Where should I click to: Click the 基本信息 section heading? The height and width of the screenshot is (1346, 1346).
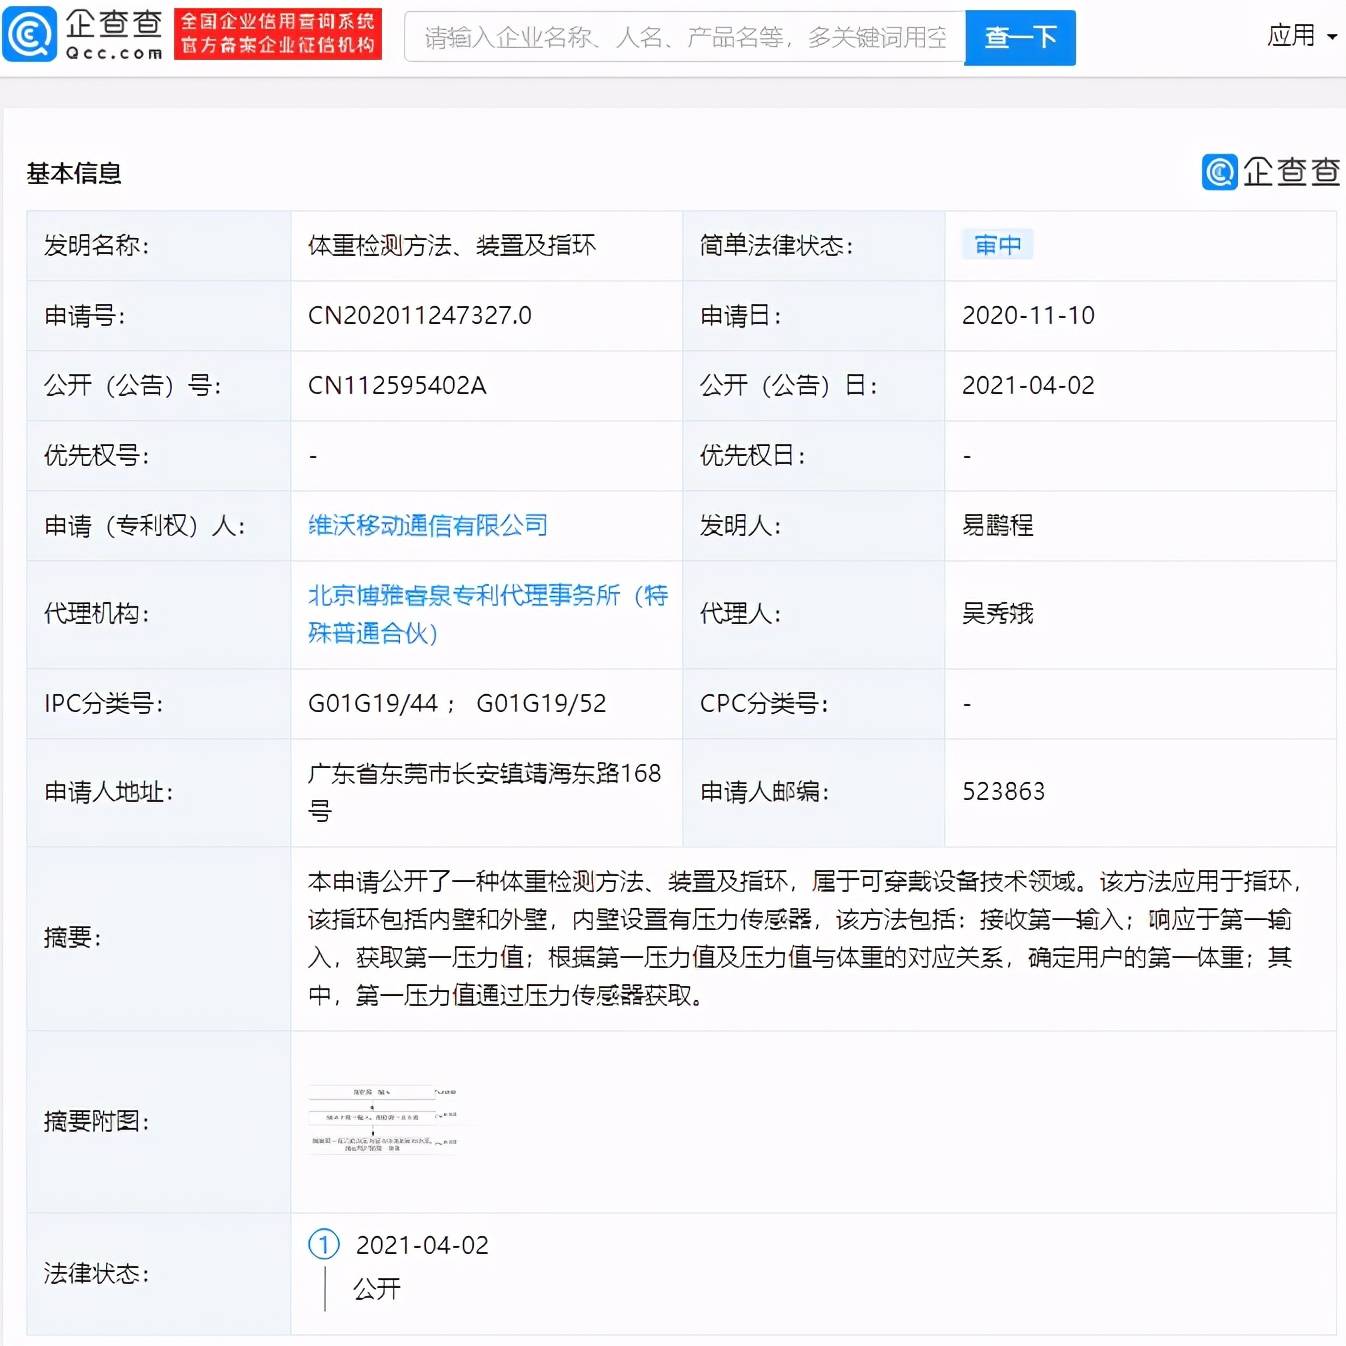74,173
